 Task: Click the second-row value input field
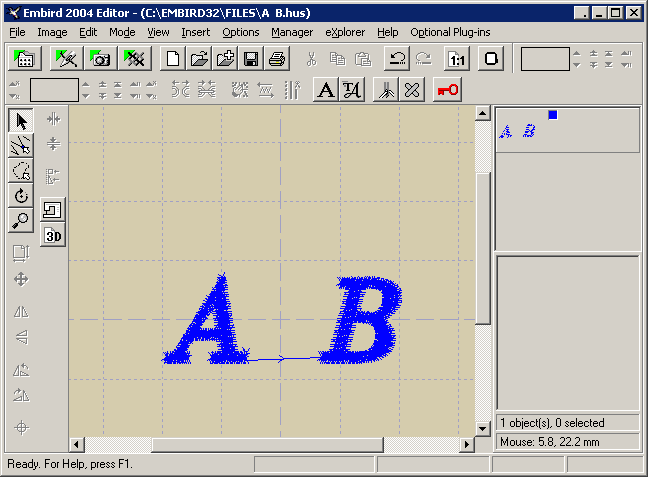(x=54, y=90)
